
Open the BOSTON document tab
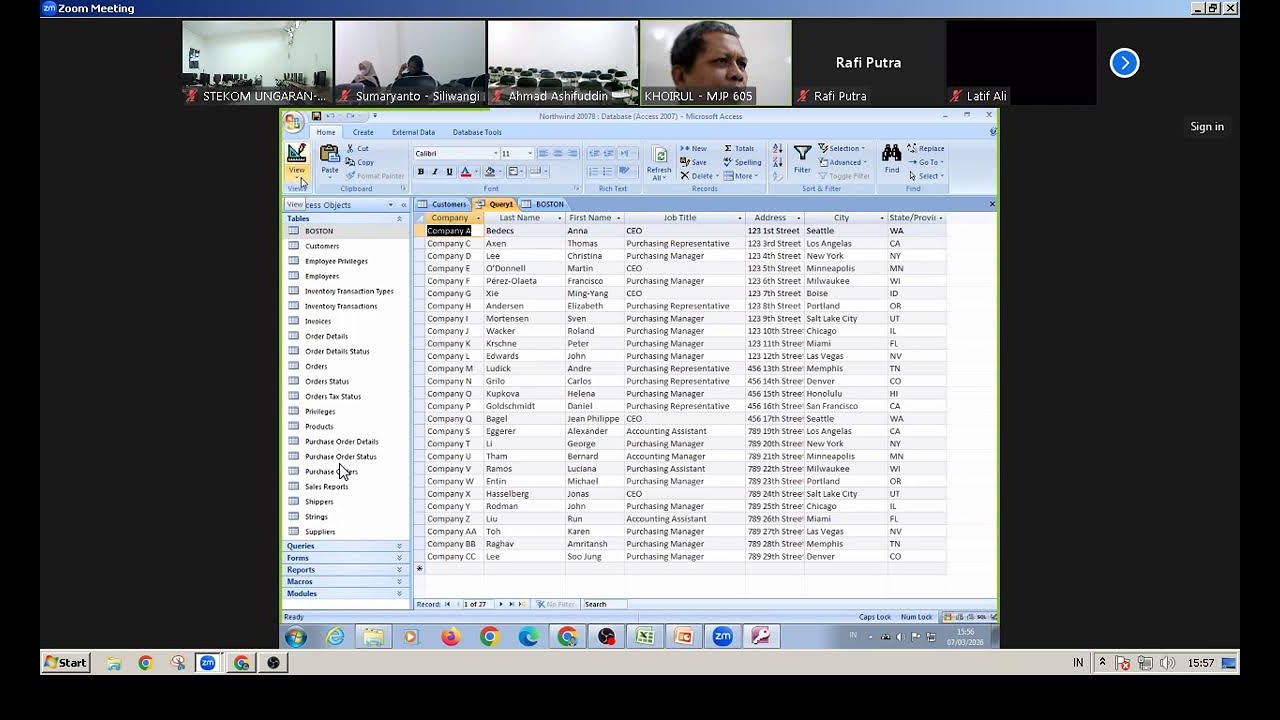coord(544,204)
